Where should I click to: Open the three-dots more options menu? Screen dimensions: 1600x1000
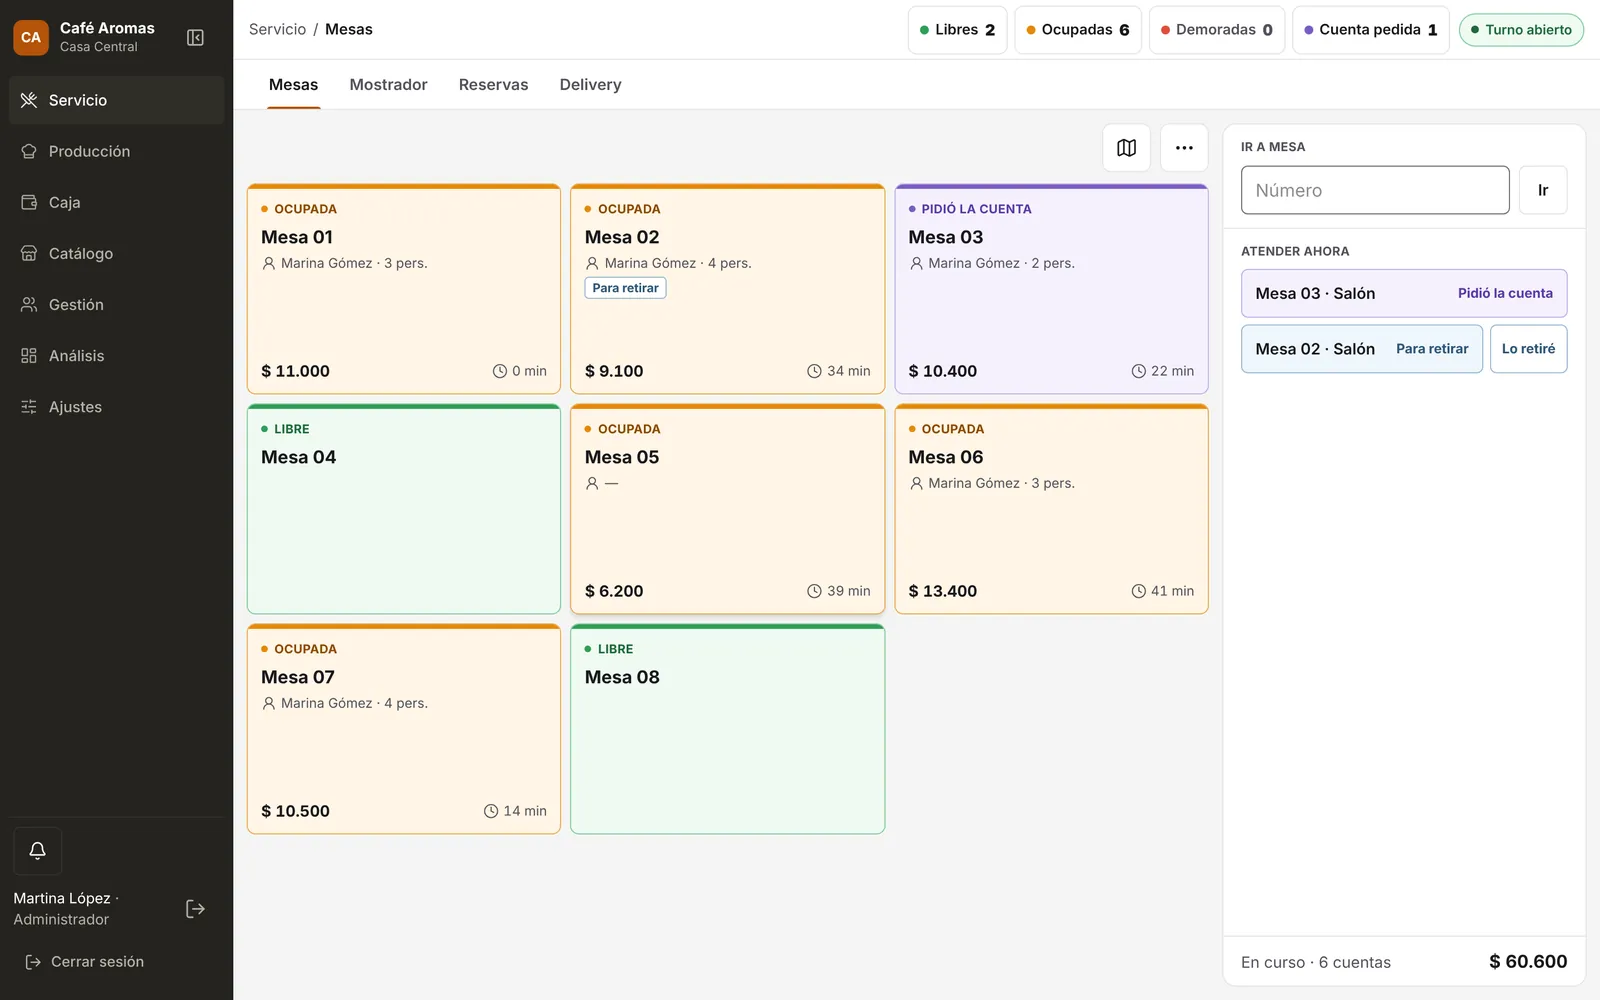point(1184,148)
